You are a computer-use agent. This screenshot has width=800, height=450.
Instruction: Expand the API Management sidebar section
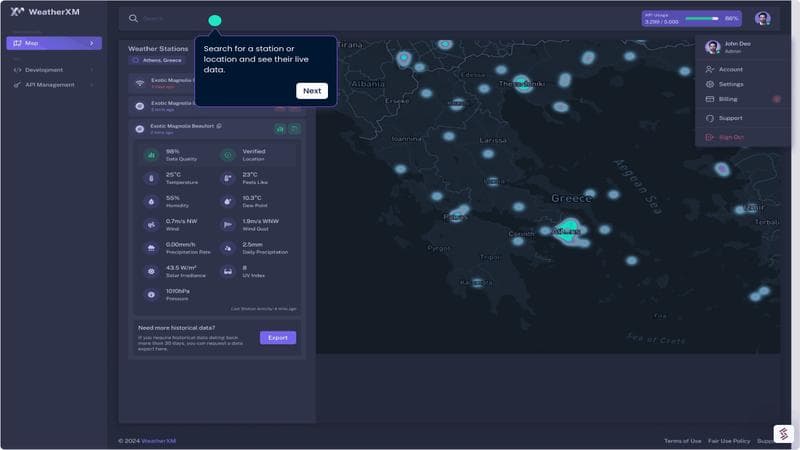(x=92, y=85)
